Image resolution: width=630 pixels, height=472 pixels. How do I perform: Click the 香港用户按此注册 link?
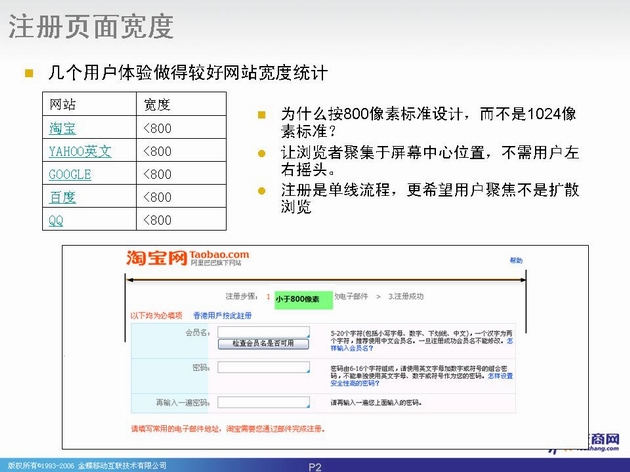[222, 315]
